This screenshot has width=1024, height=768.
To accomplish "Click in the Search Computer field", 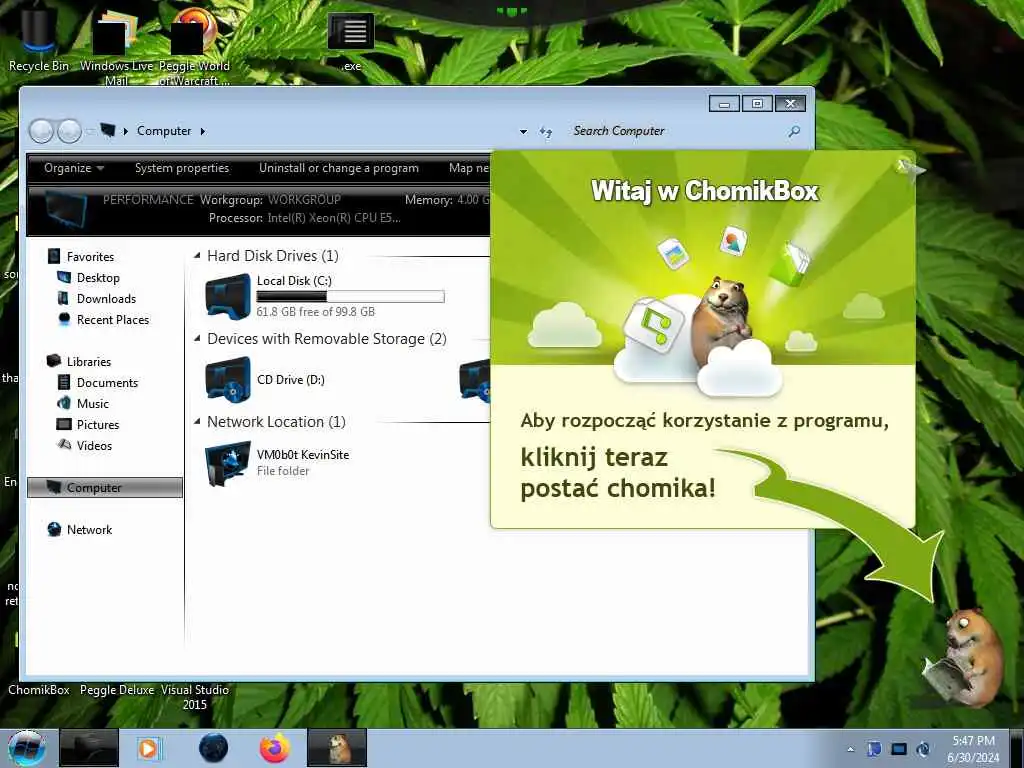I will point(676,131).
